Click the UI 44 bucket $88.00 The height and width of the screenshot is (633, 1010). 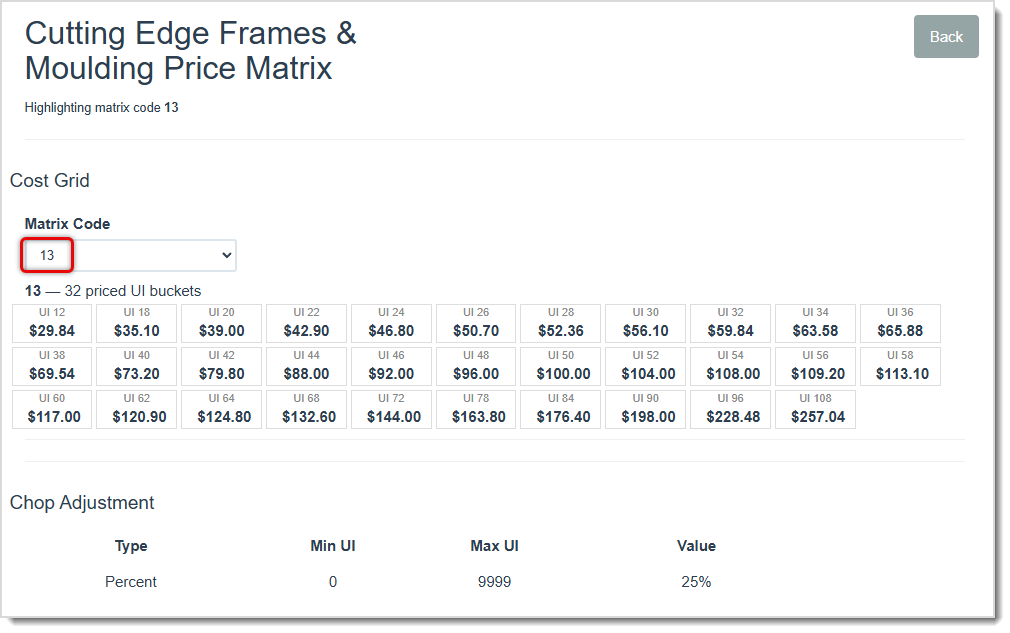click(307, 366)
